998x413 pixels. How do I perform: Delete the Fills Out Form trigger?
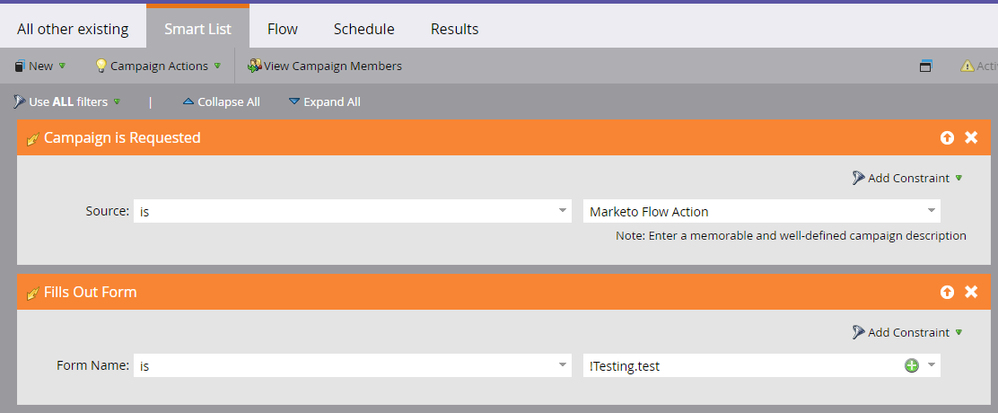point(971,292)
